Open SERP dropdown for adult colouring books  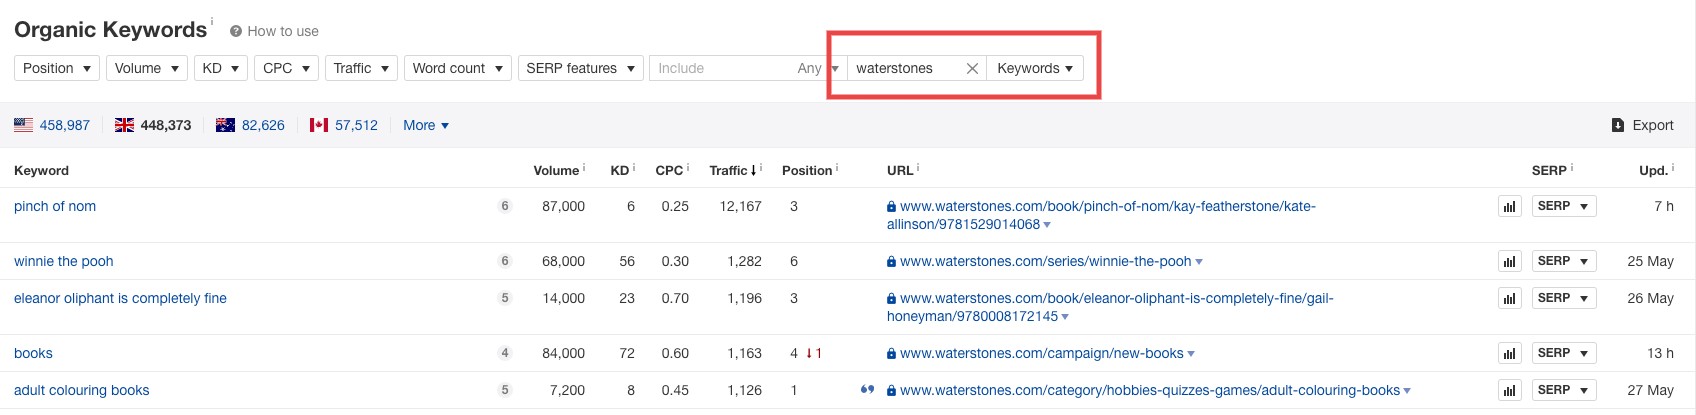(x=1563, y=390)
